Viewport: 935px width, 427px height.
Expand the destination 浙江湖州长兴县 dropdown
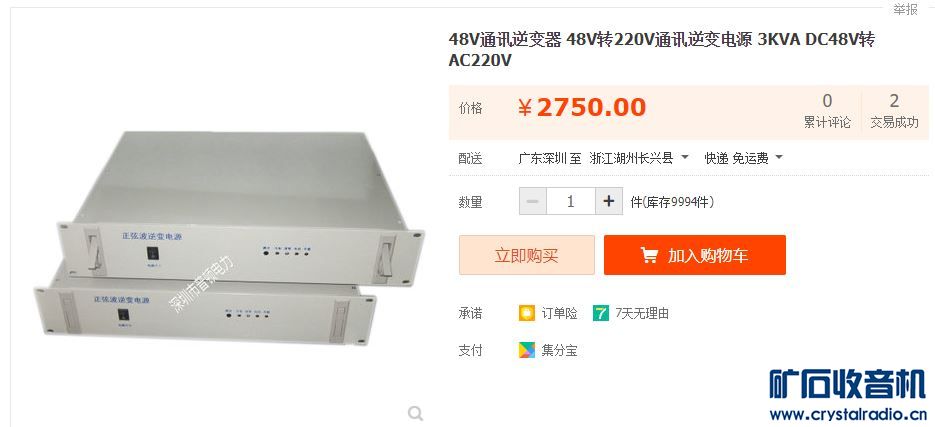(639, 158)
